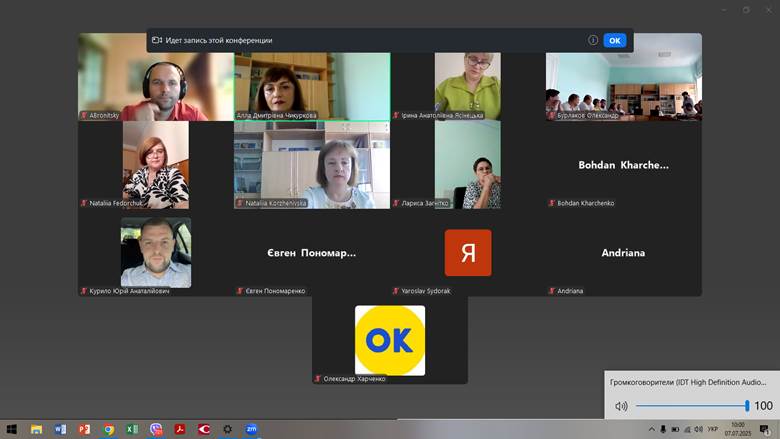The width and height of the screenshot is (780, 439).
Task: Mute speakers using the volume popup icon
Action: tap(621, 406)
